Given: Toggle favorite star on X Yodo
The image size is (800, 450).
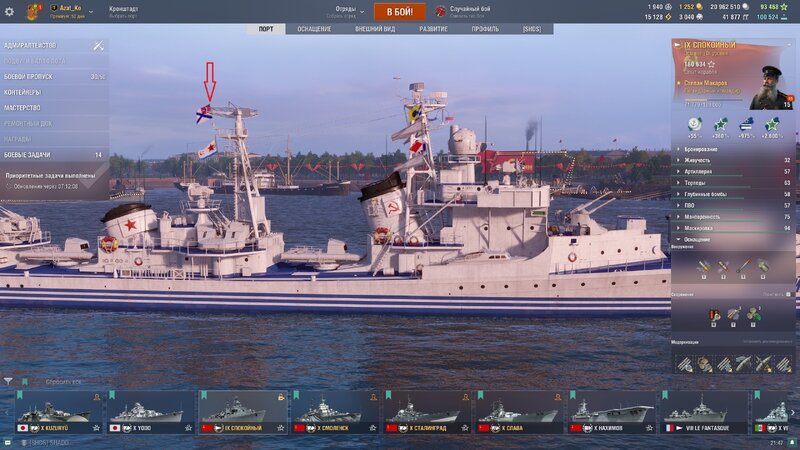Looking at the screenshot, I should coord(188,428).
